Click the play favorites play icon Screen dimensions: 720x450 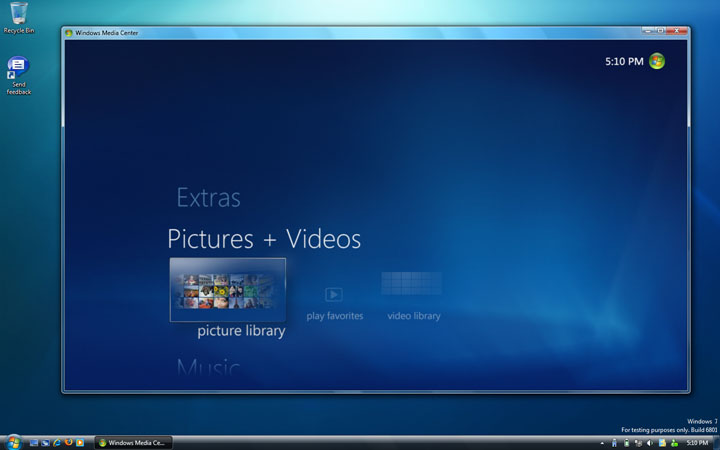[x=334, y=294]
